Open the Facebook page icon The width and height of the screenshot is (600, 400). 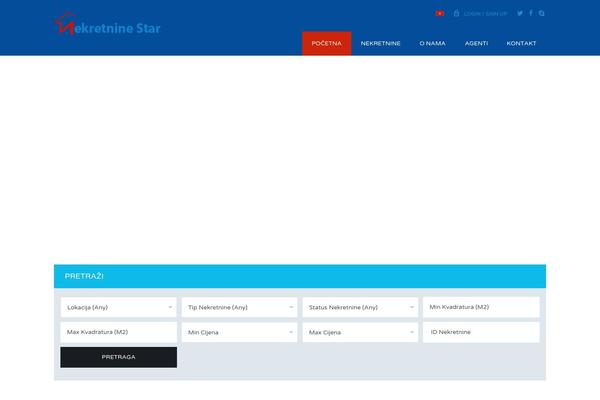coord(531,13)
